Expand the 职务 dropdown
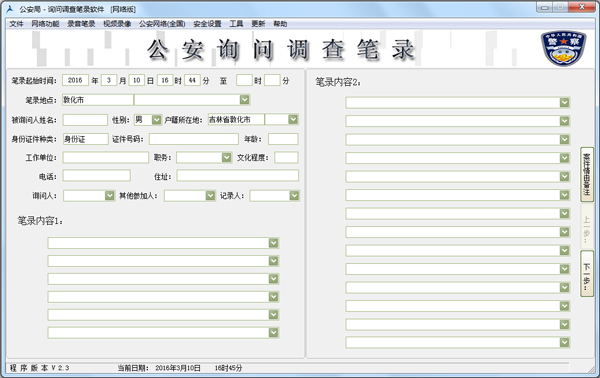600x378 pixels. point(227,157)
